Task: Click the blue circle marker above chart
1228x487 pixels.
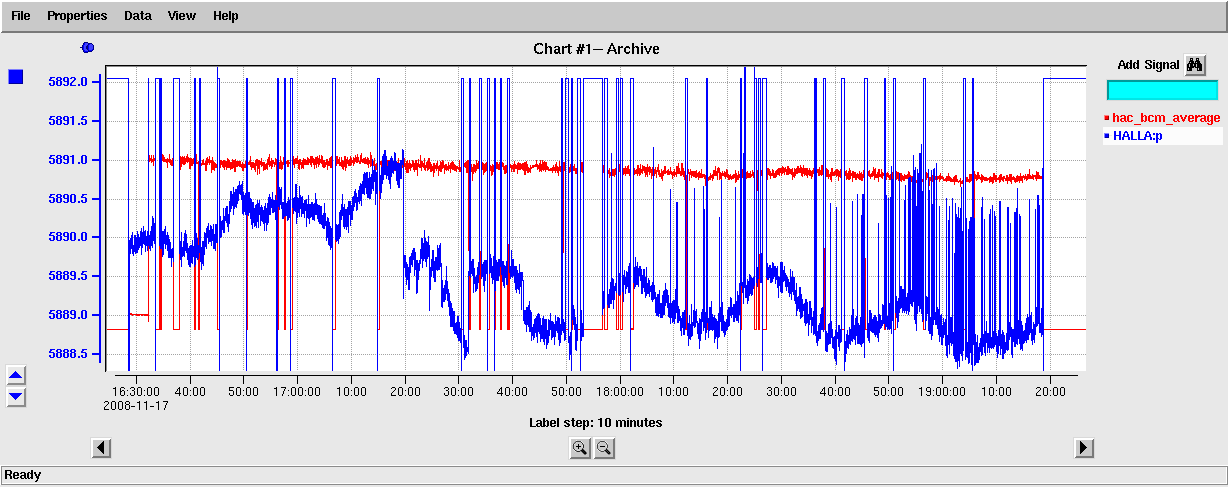Action: click(87, 47)
